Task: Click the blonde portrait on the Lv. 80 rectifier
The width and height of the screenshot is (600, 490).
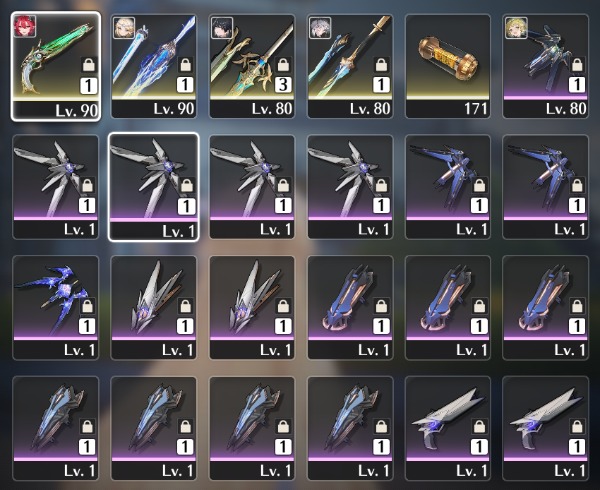Action: 516,28
